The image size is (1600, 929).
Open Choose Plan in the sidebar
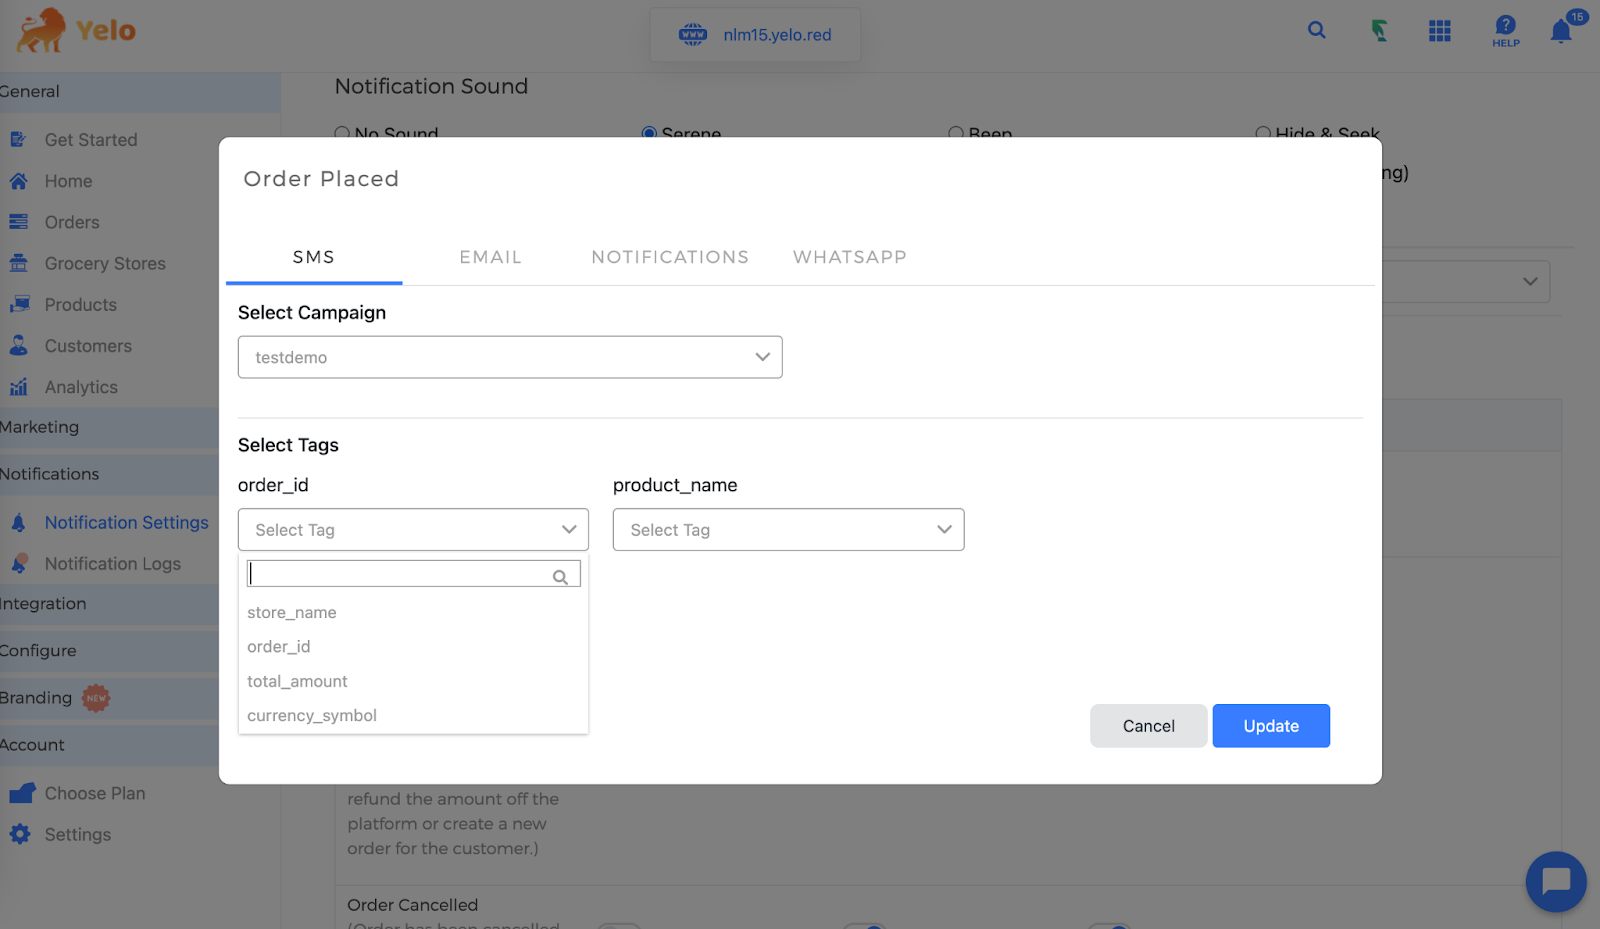click(95, 793)
